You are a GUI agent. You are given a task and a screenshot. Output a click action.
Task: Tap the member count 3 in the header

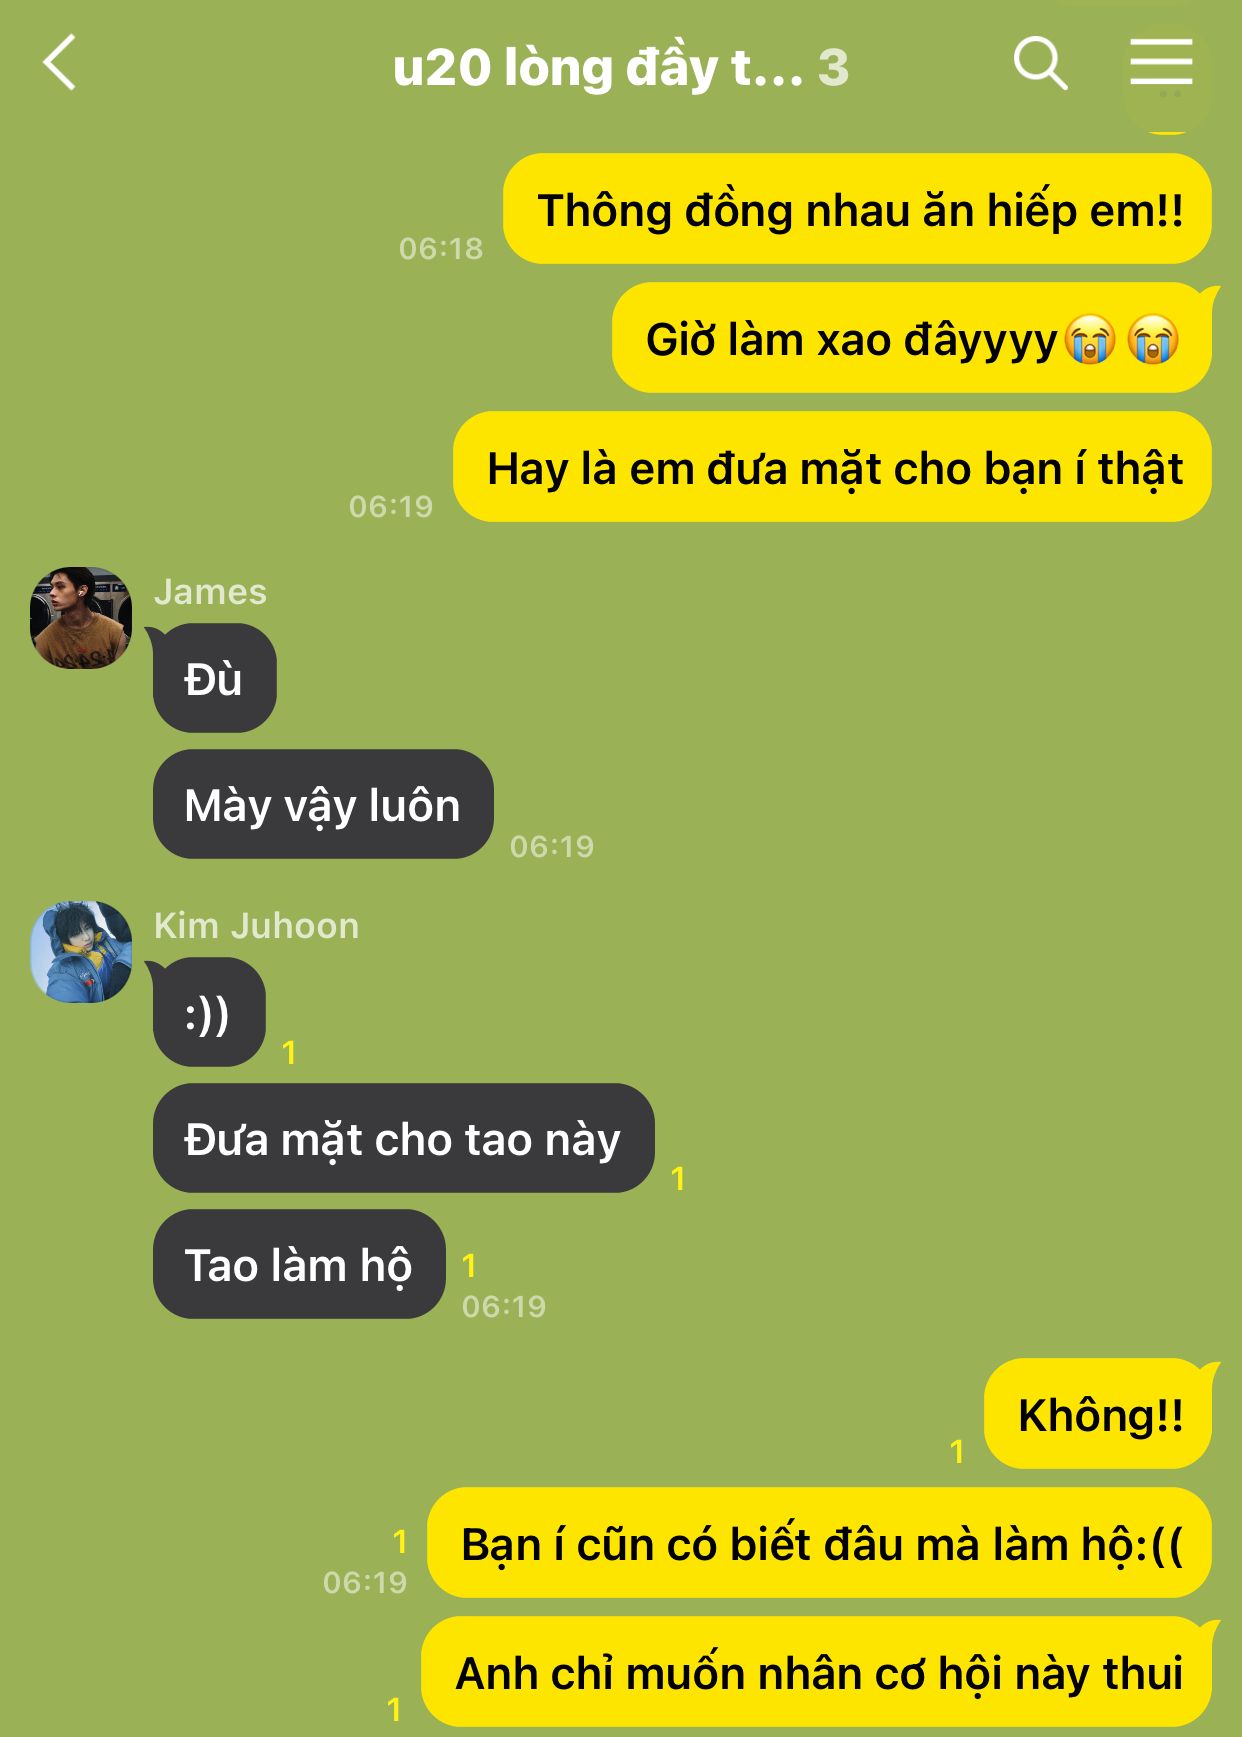pos(833,68)
